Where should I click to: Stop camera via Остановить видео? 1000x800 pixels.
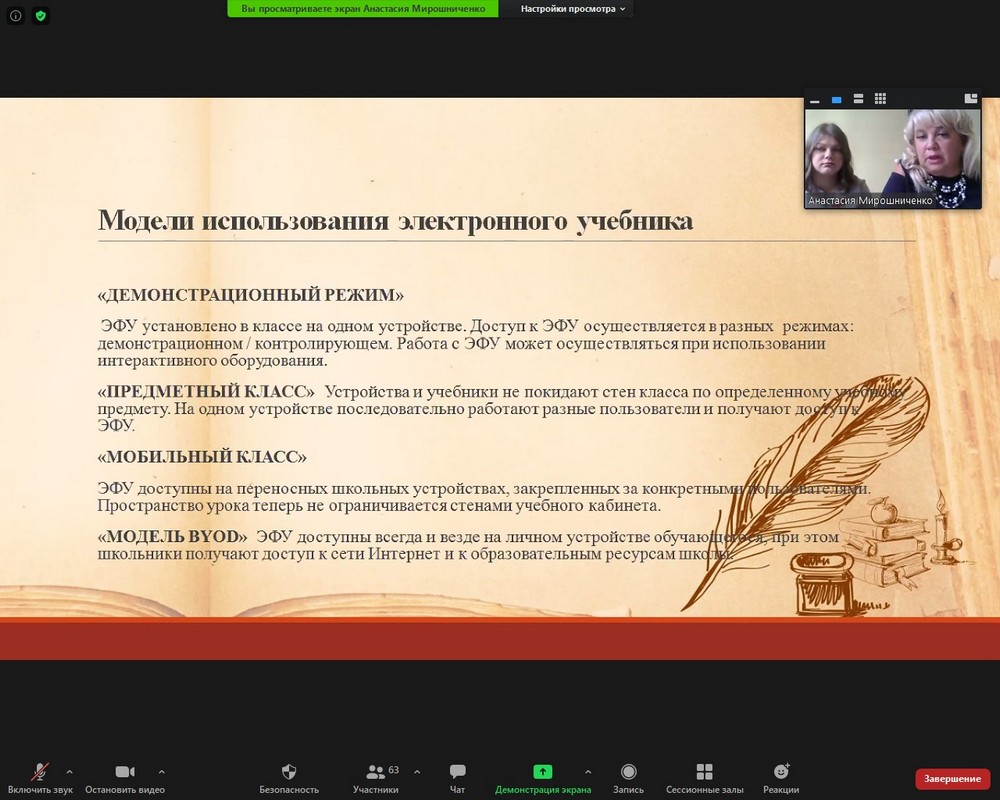(125, 777)
